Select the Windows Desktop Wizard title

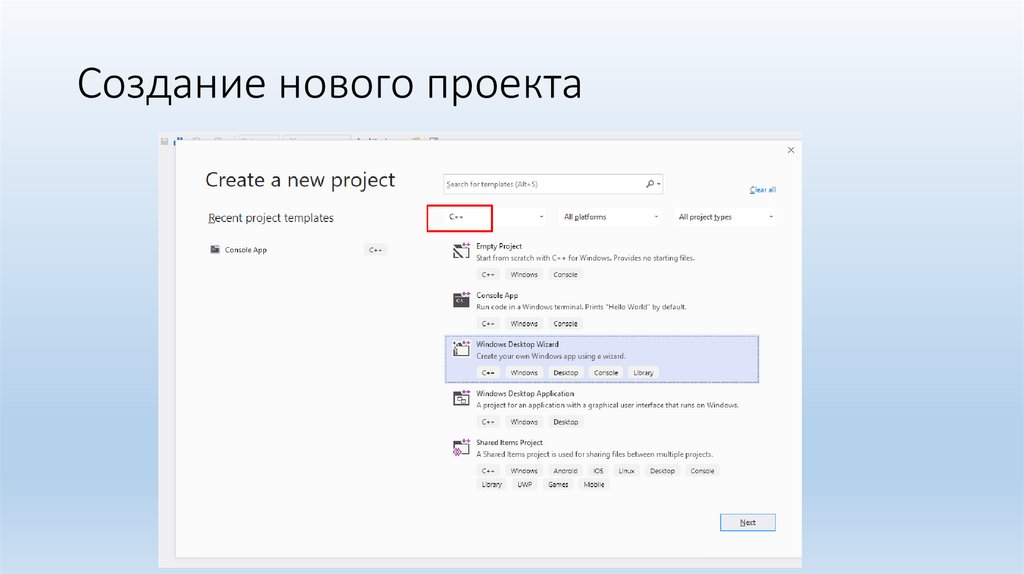point(517,344)
